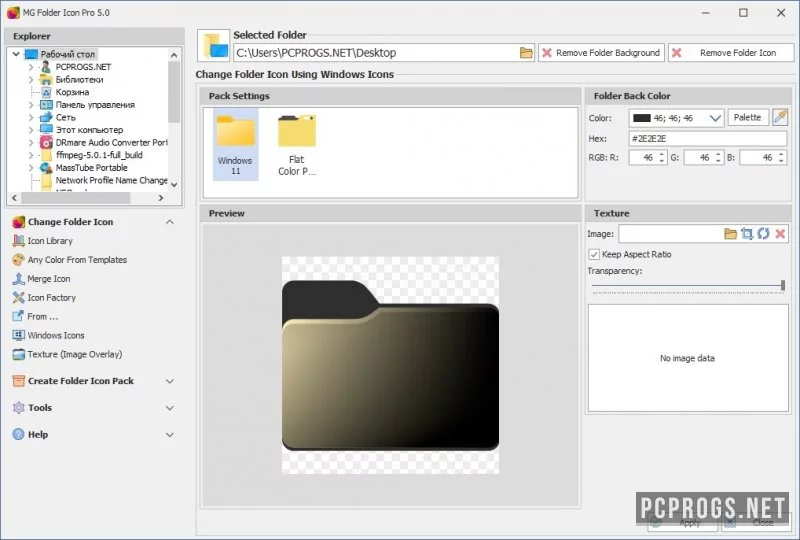Collapse the Change Folder Icon section
Viewport: 800px width, 540px height.
[x=170, y=222]
